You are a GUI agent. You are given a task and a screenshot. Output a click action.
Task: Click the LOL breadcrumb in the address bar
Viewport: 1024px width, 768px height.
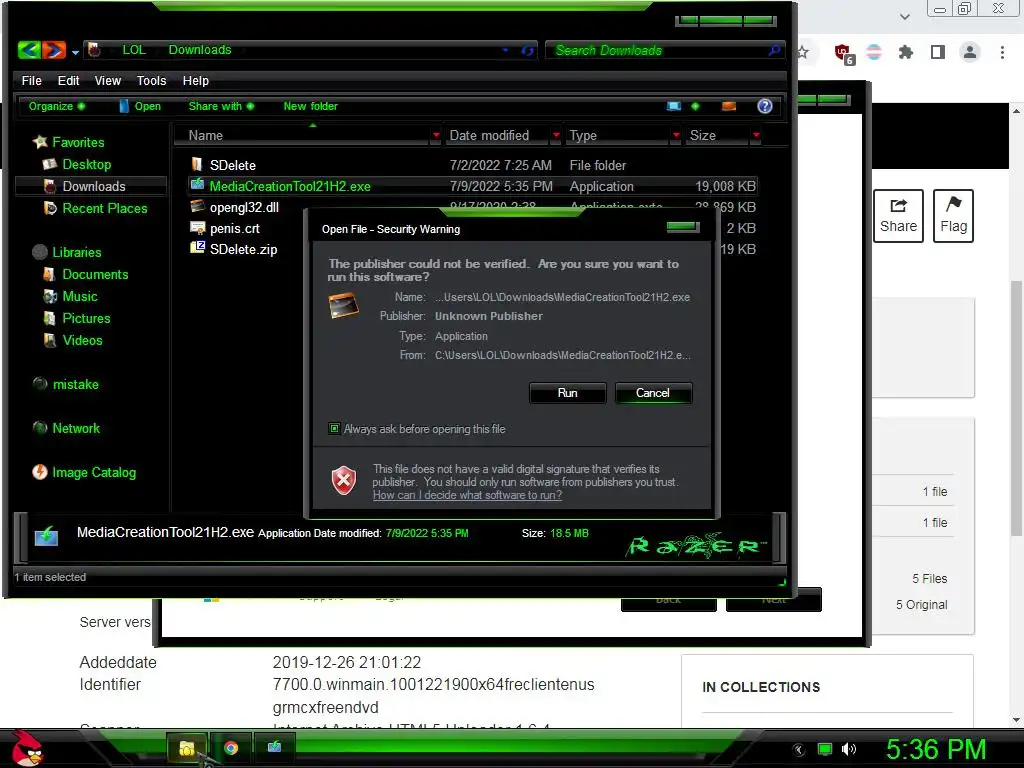pos(134,50)
